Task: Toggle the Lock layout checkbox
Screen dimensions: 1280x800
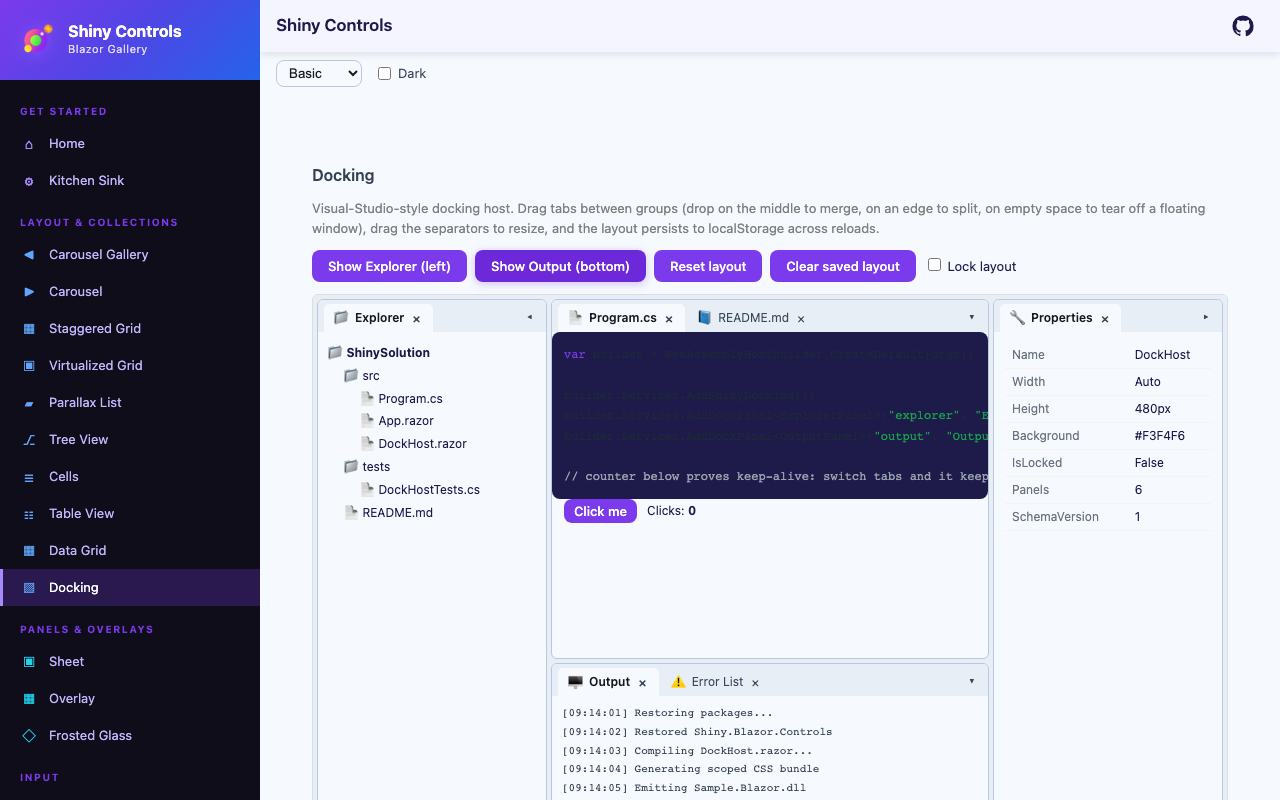Action: pos(934,265)
